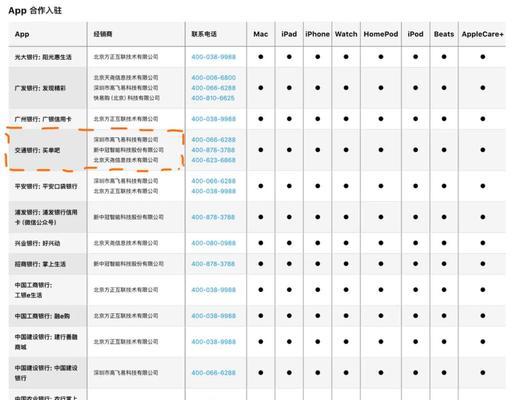514x400 pixels.
Task: Click the 400-810-6625 phone link in 广发银行 row
Action: [213, 98]
